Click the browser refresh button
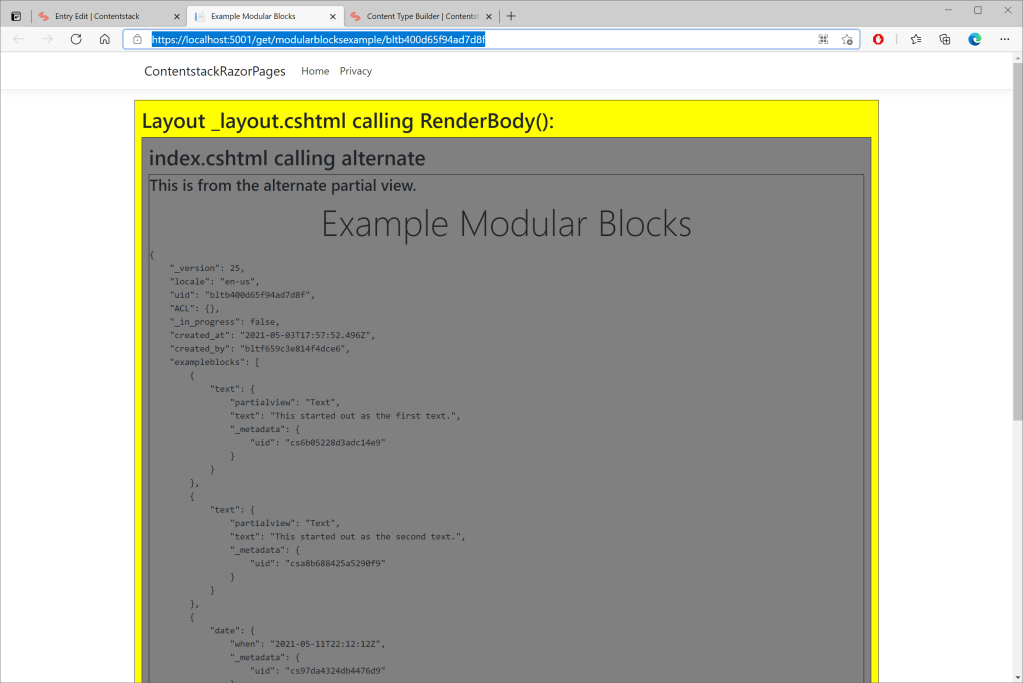This screenshot has height=683, width=1023. click(x=76, y=39)
